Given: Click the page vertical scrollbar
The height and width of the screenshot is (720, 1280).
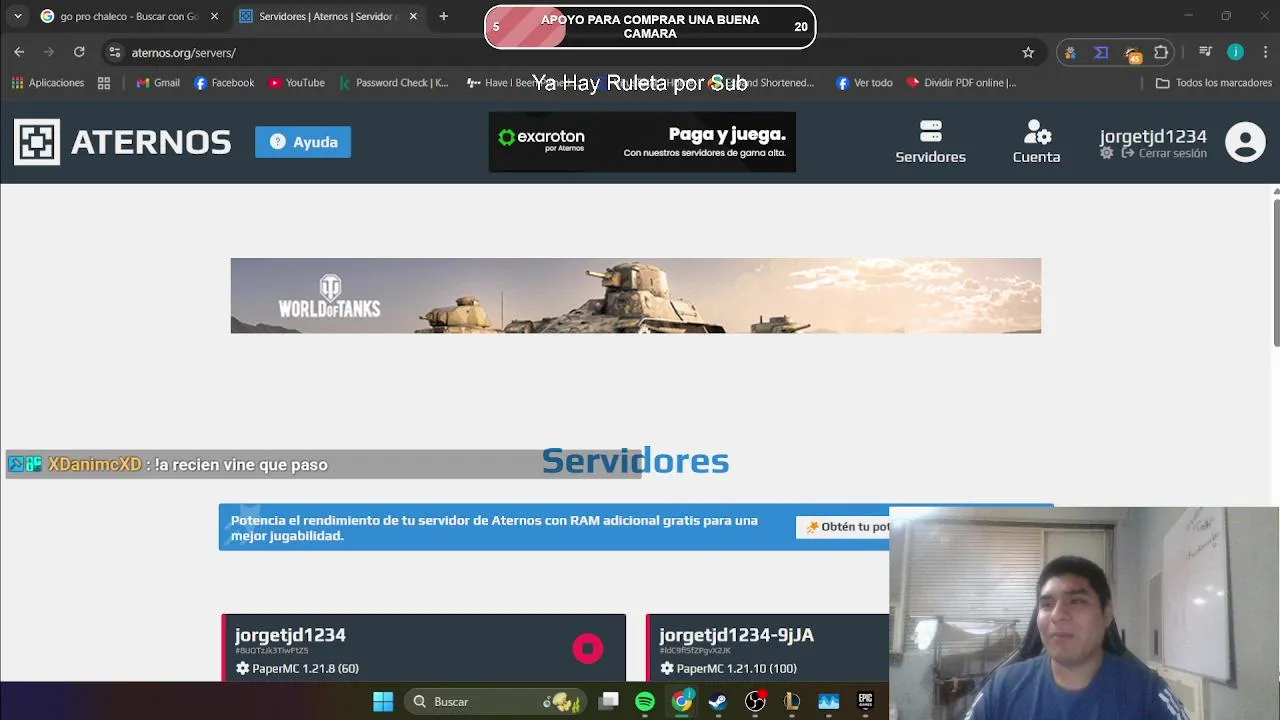Looking at the screenshot, I should 1276,272.
